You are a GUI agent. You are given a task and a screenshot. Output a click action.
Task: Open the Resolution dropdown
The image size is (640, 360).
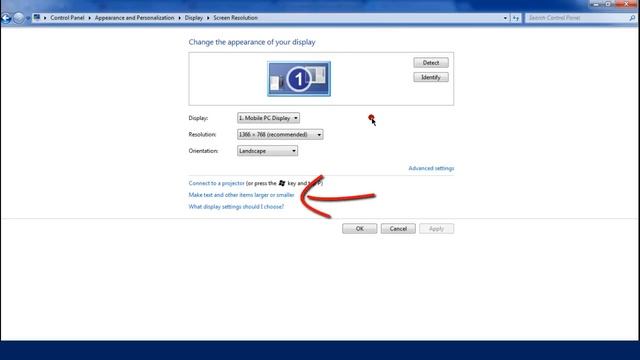pos(280,134)
